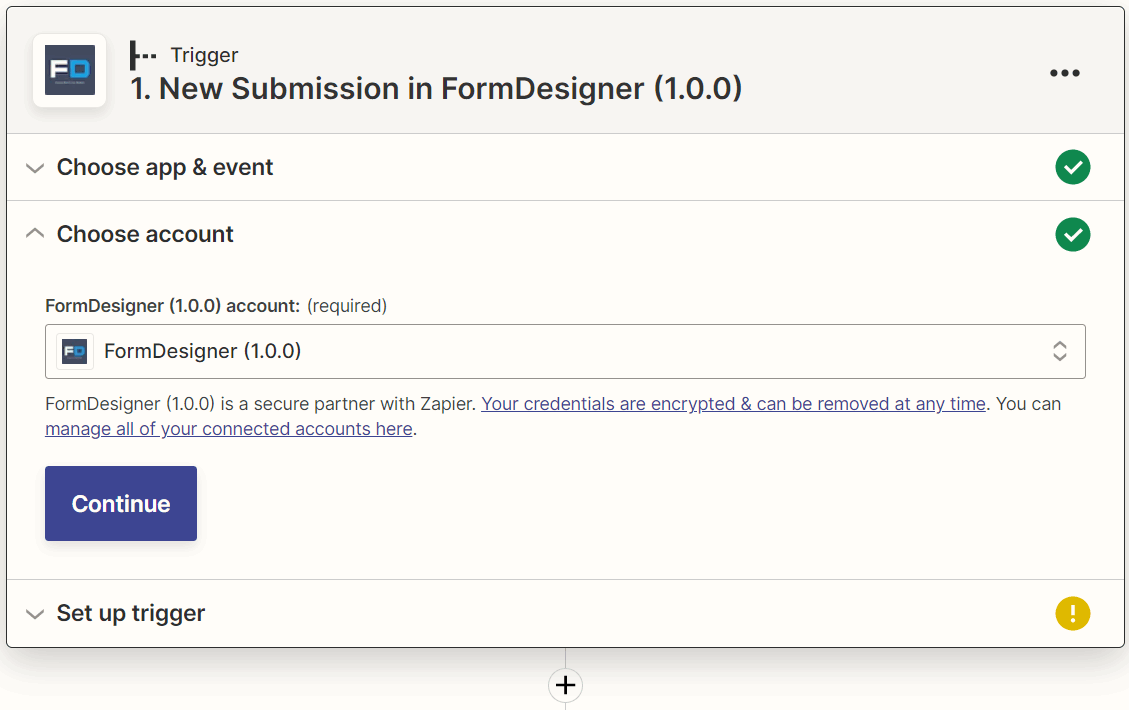Select the Choose account section header
1129x710 pixels.
pos(145,234)
